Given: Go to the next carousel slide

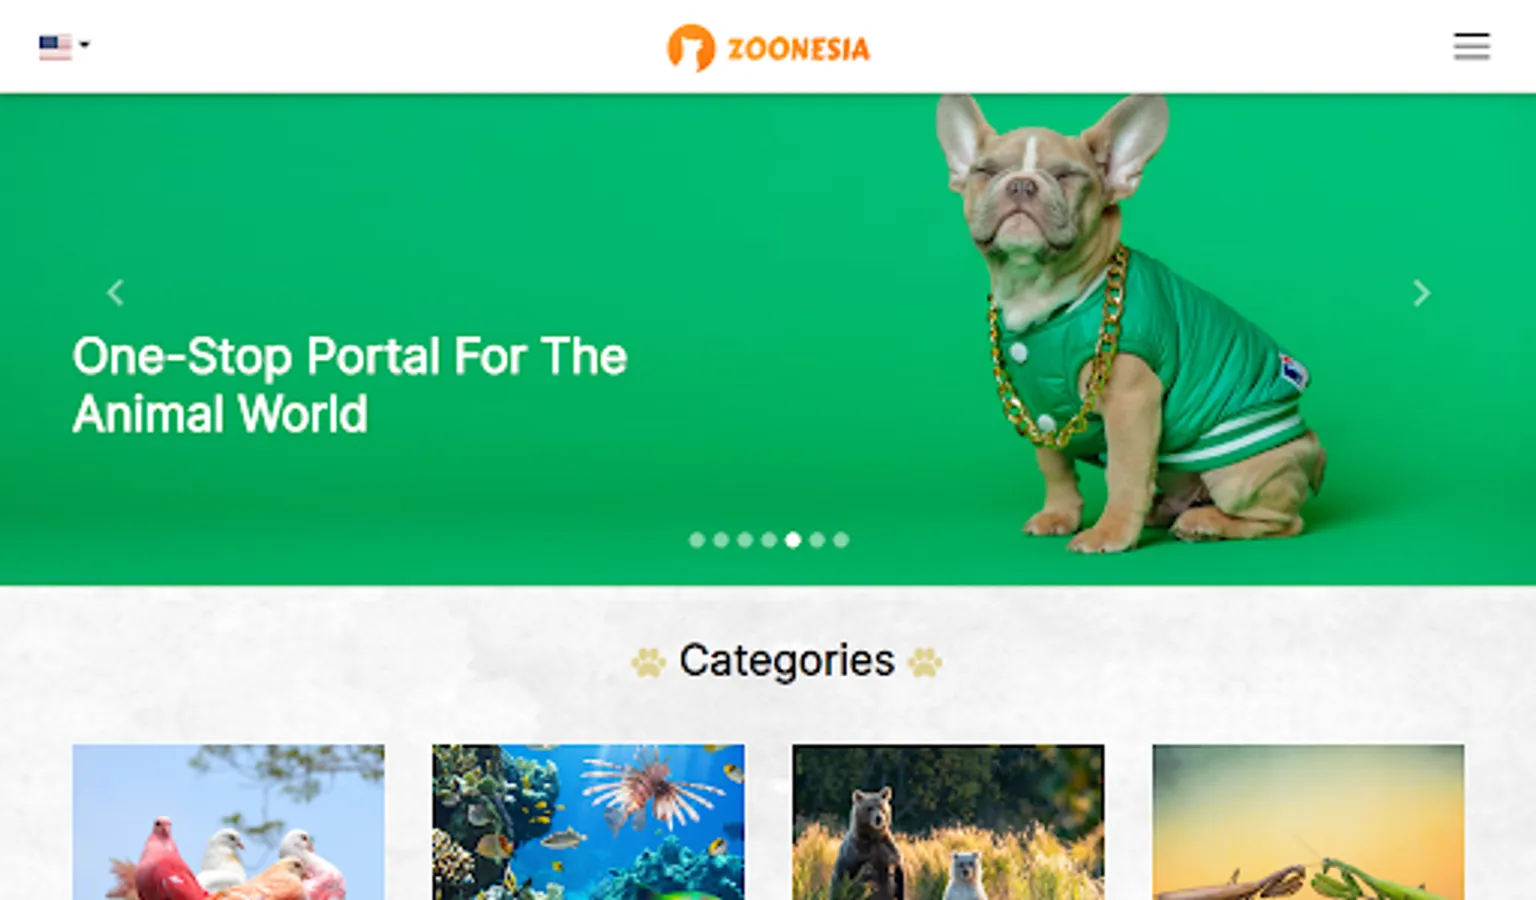Looking at the screenshot, I should pos(1421,293).
